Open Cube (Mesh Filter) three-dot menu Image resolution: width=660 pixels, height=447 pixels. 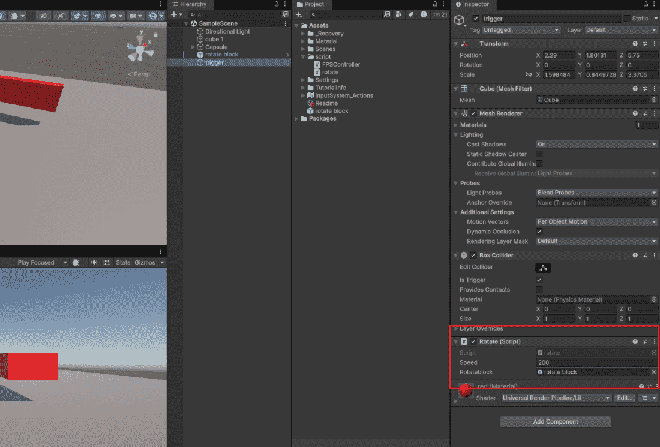coord(654,89)
